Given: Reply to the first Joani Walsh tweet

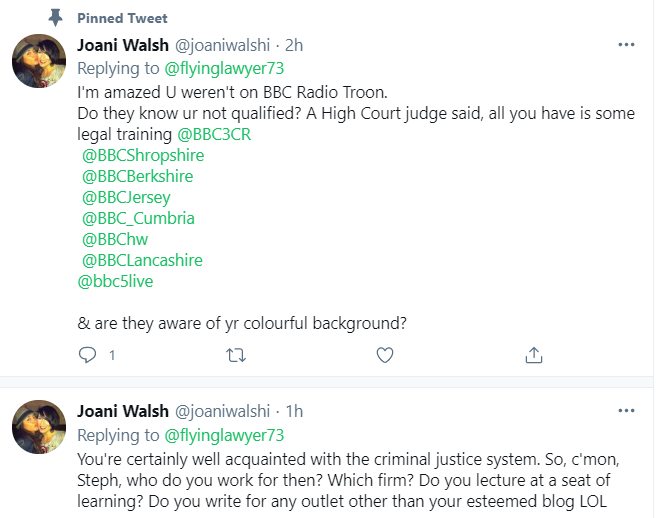Looking at the screenshot, I should click(87, 355).
